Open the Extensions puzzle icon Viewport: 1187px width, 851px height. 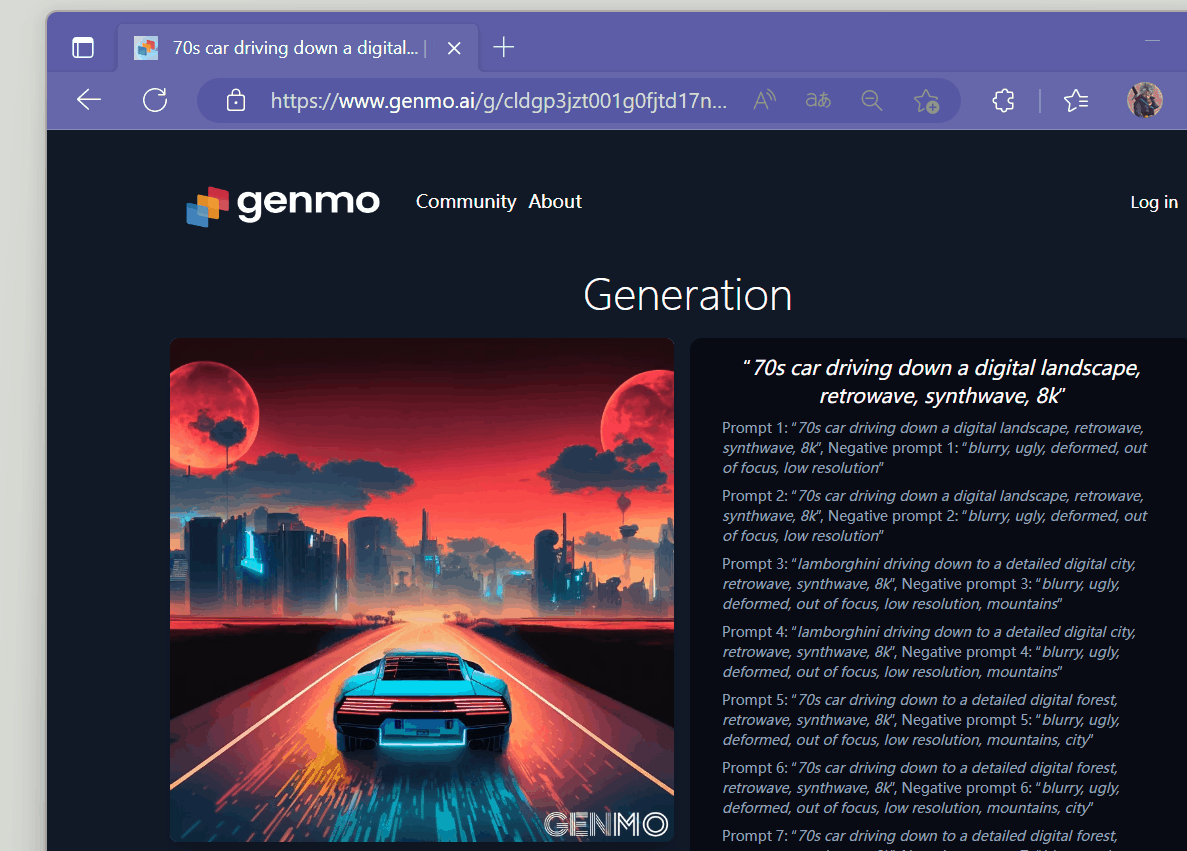(x=1003, y=100)
